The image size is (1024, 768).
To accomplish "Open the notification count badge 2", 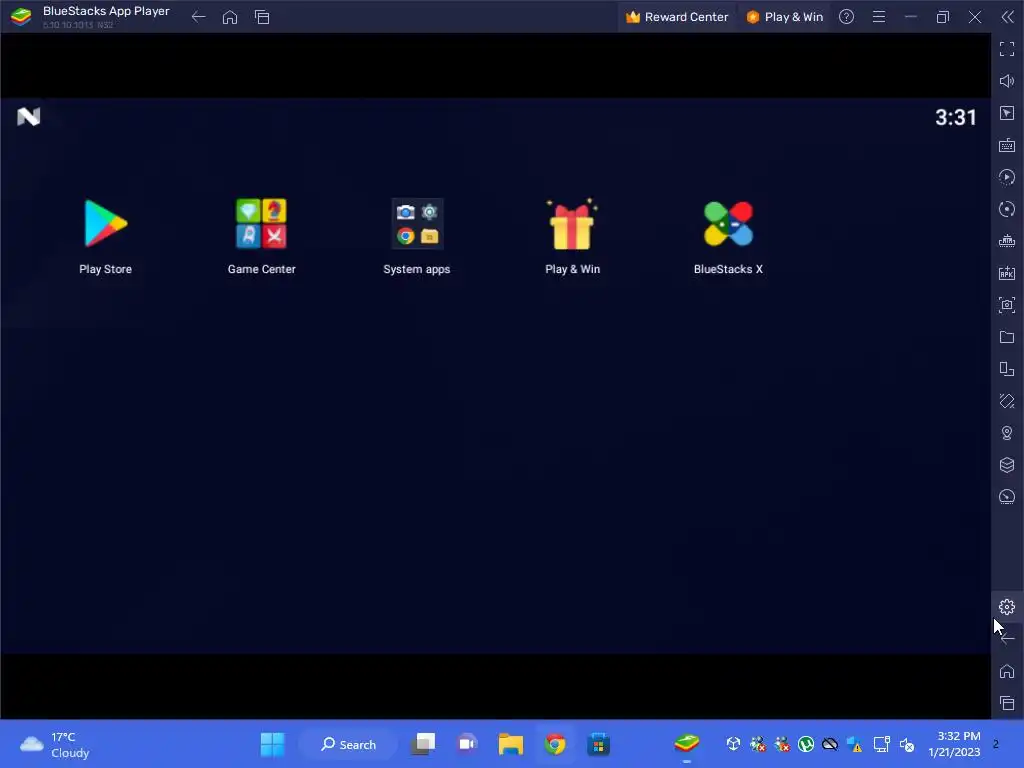I will coord(996,744).
